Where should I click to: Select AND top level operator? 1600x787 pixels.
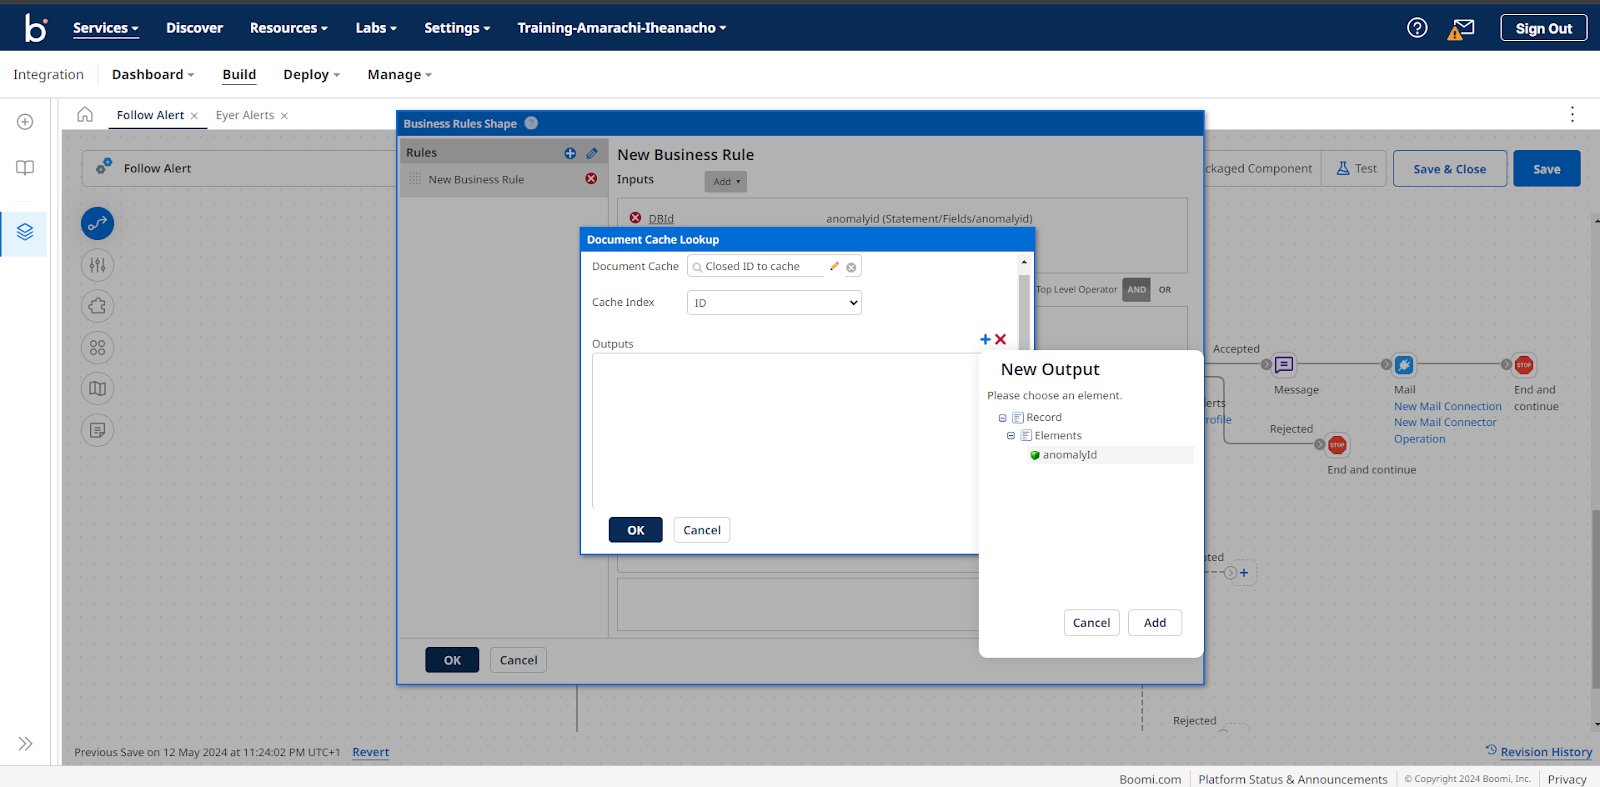coord(1136,290)
